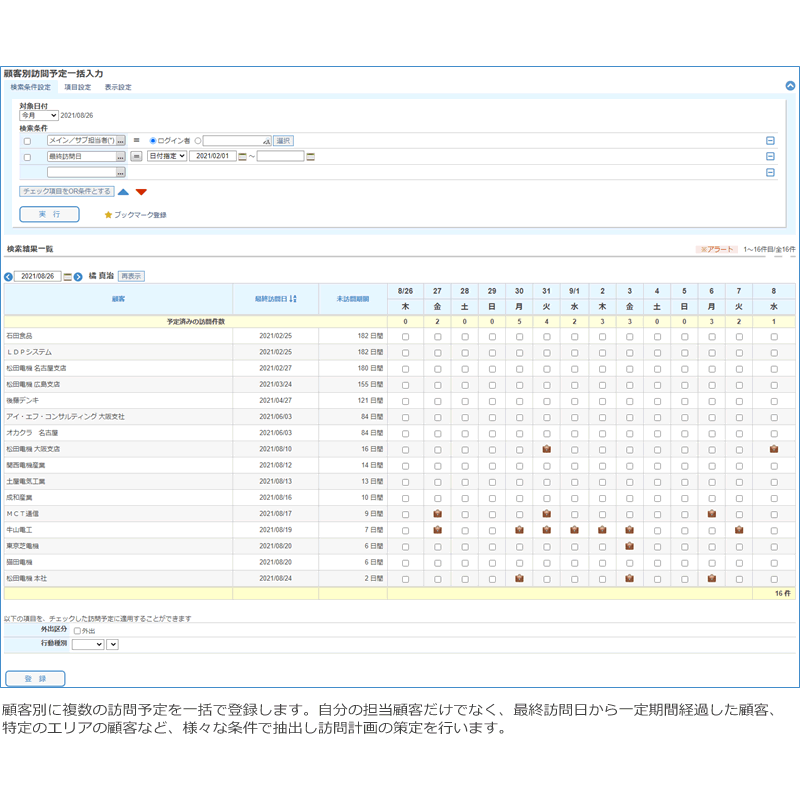The width and height of the screenshot is (800, 800).
Task: Open the 今月 target date dropdown
Action: (39, 115)
